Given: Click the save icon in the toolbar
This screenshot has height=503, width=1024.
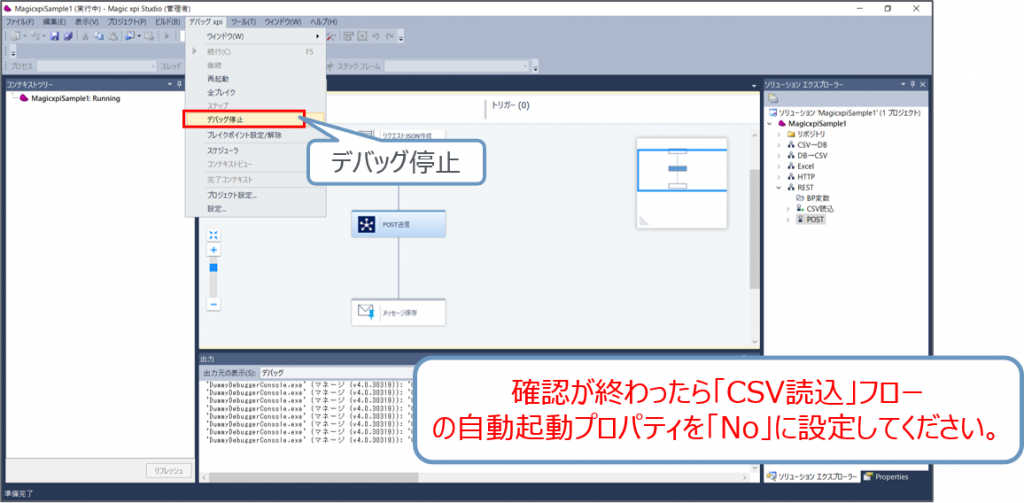Looking at the screenshot, I should coord(55,36).
